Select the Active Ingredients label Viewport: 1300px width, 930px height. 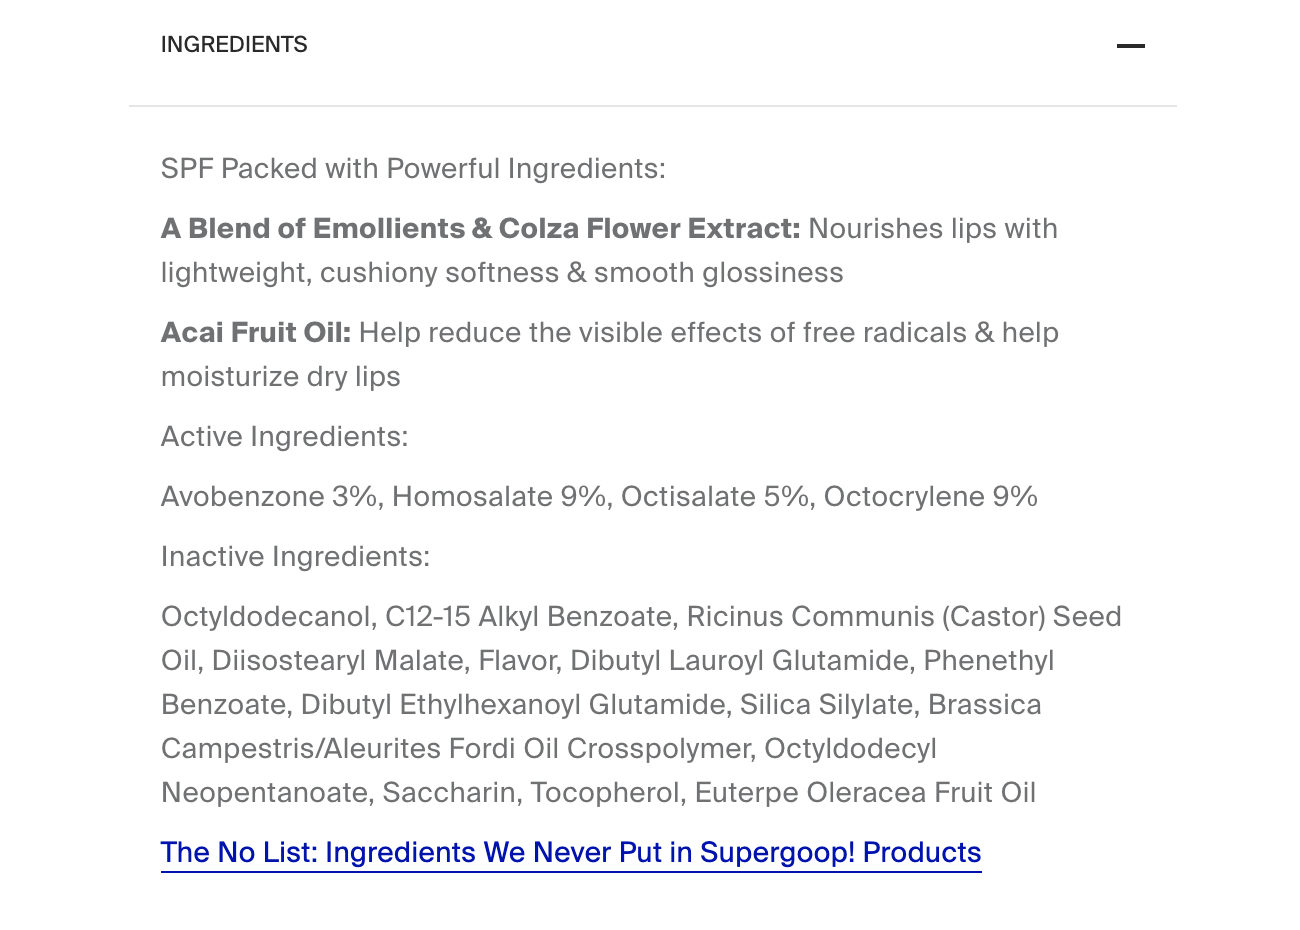pos(283,436)
